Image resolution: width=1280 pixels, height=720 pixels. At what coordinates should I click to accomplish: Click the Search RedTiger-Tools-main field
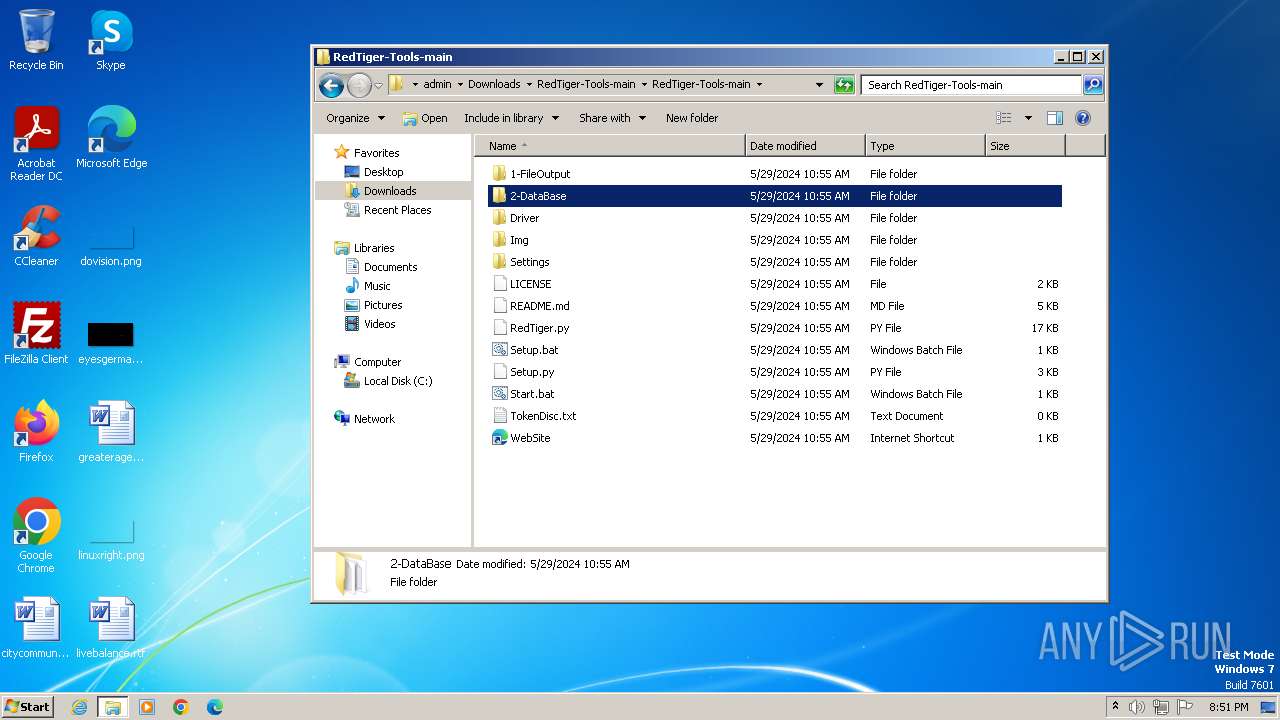971,85
